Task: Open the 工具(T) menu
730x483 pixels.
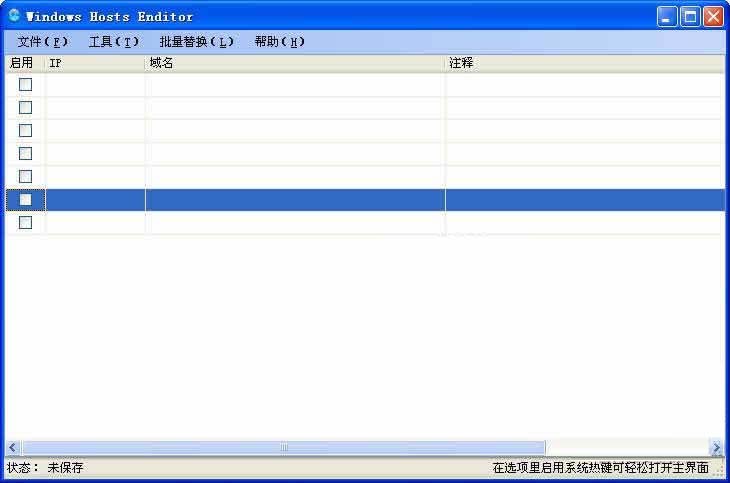Action: 113,42
